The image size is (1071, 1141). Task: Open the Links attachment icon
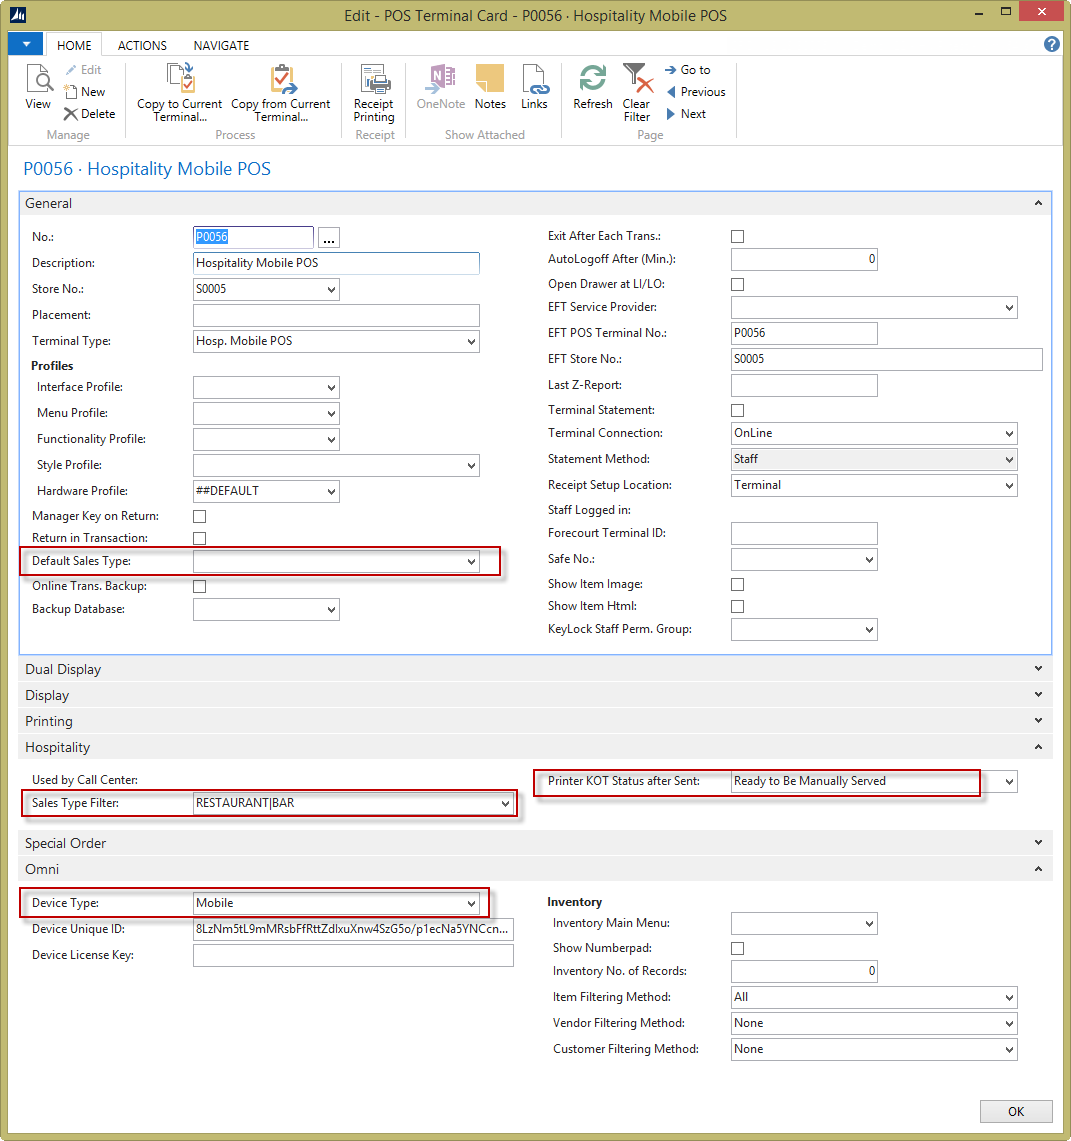(534, 80)
